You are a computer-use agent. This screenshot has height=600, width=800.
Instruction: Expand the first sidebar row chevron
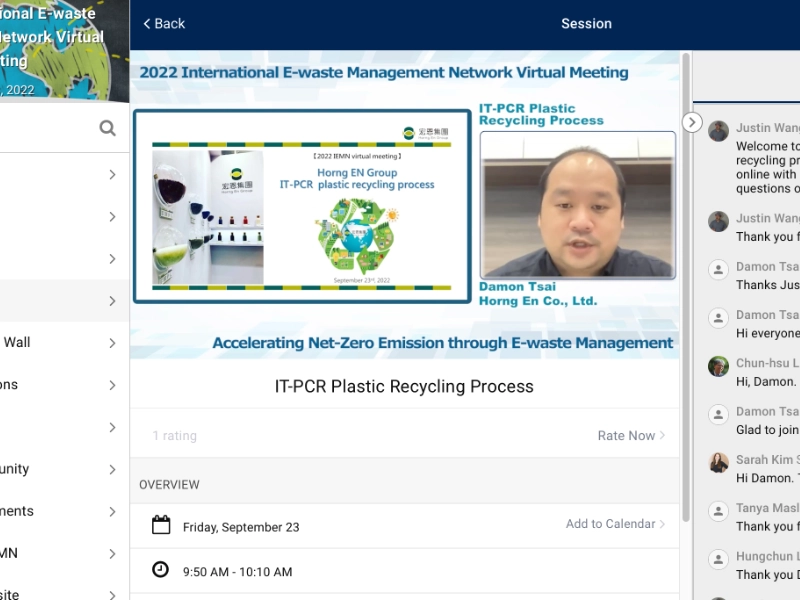112,175
